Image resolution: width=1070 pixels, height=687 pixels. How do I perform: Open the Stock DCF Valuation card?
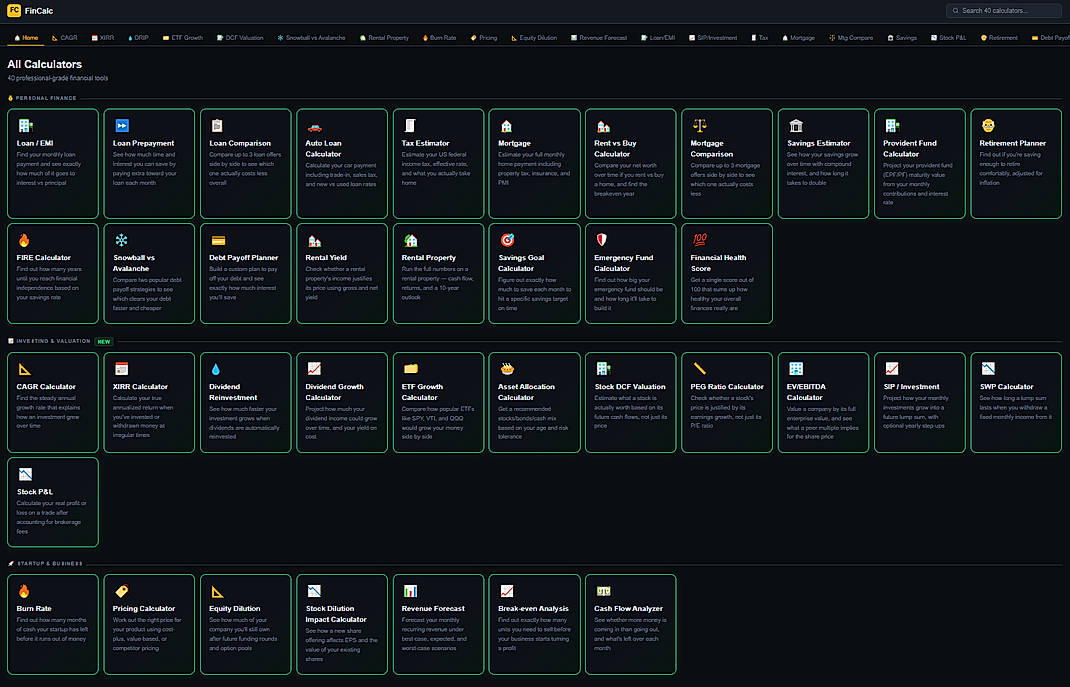click(x=631, y=403)
